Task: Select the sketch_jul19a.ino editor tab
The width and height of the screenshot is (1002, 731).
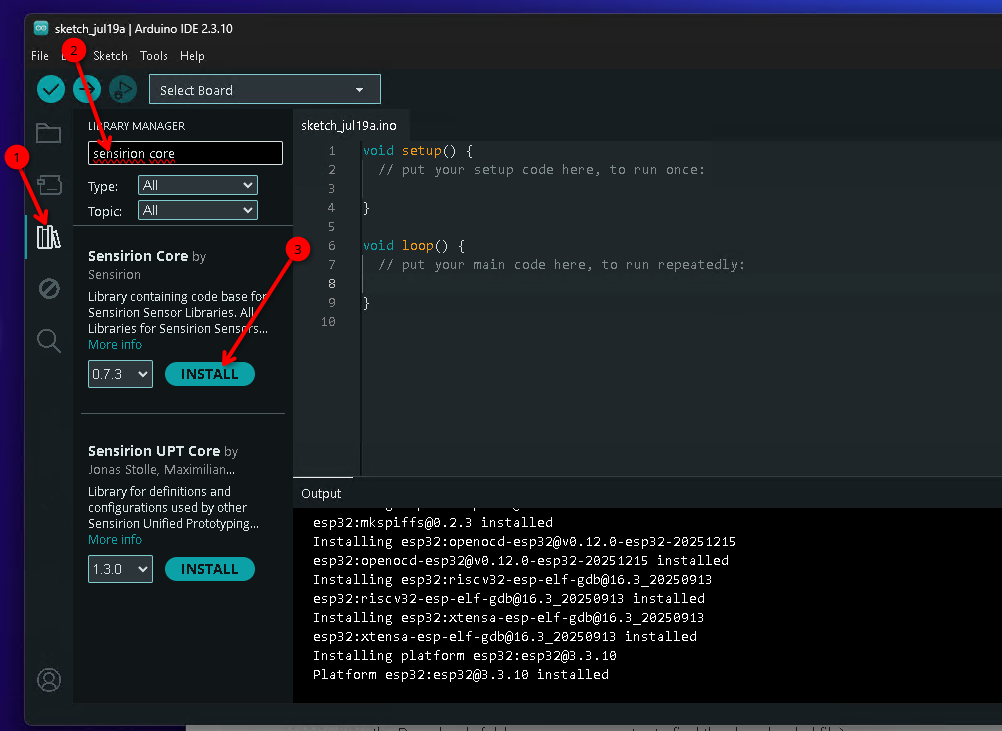Action: [x=349, y=125]
